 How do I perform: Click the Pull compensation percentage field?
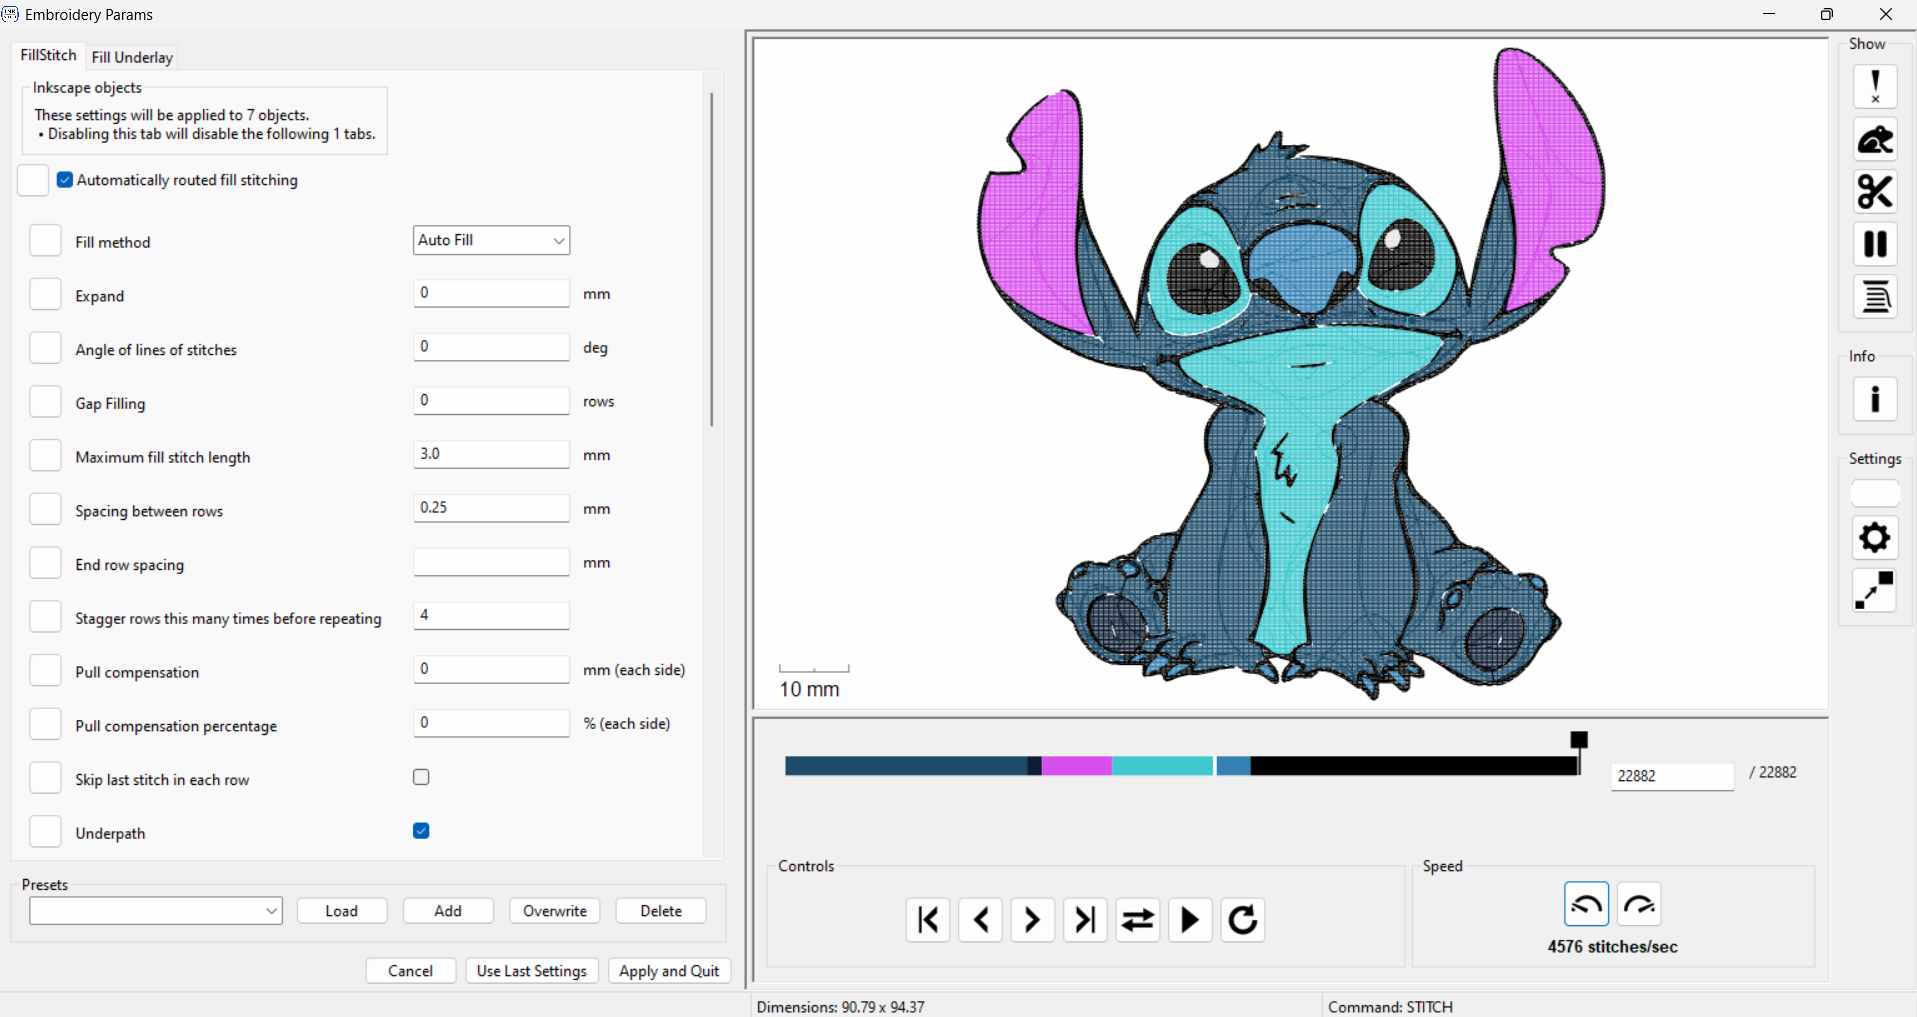(x=491, y=723)
